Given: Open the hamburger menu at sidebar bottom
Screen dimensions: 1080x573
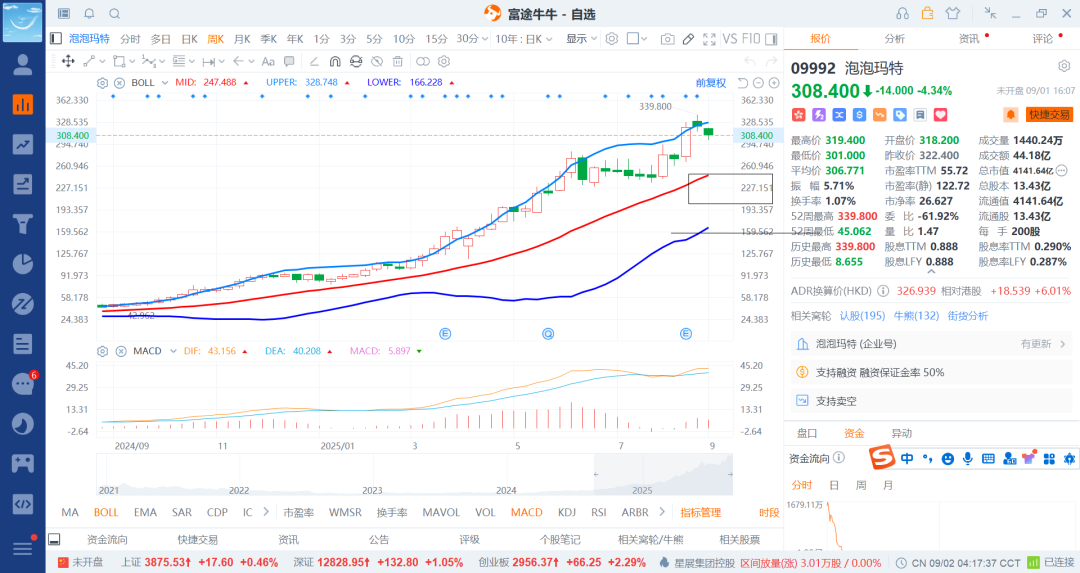Looking at the screenshot, I should click(x=23, y=548).
